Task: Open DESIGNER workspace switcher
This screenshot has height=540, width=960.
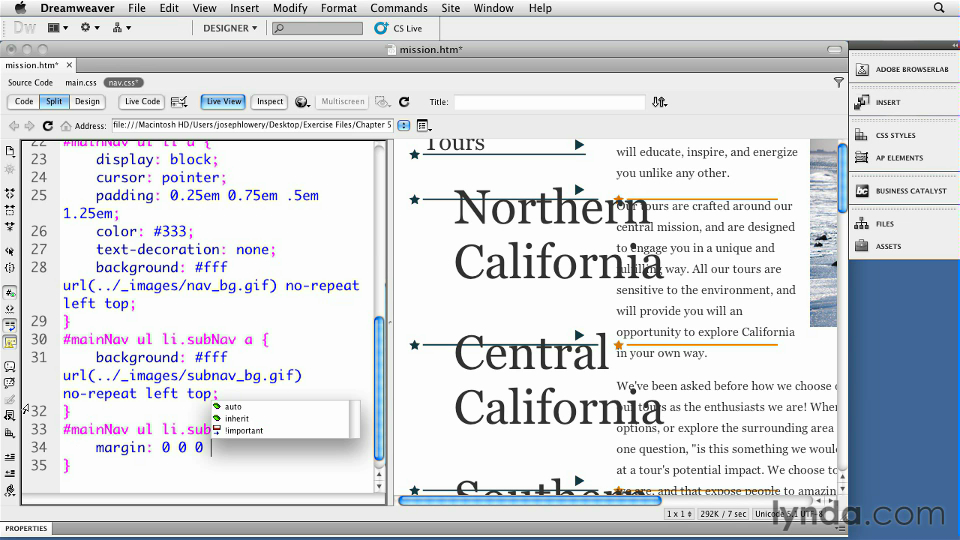Action: pyautogui.click(x=230, y=28)
